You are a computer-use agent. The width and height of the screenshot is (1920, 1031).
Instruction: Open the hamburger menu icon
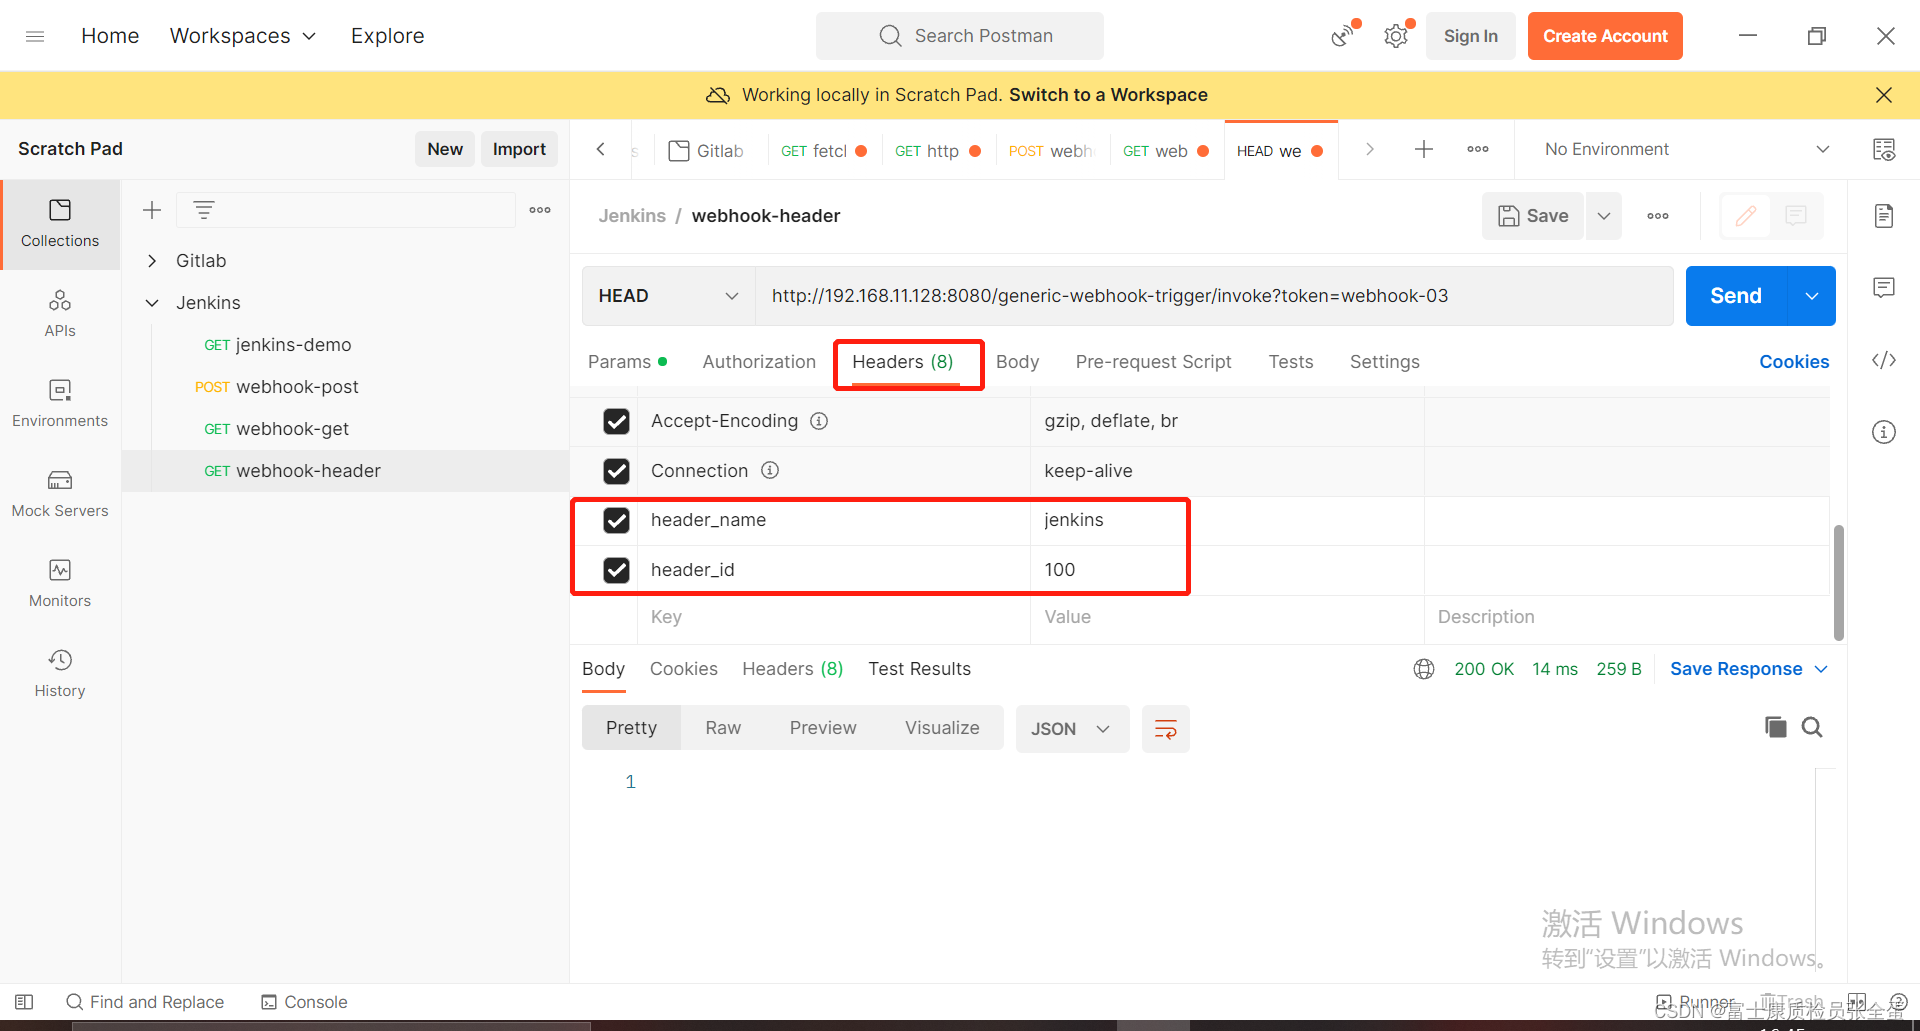[x=35, y=36]
